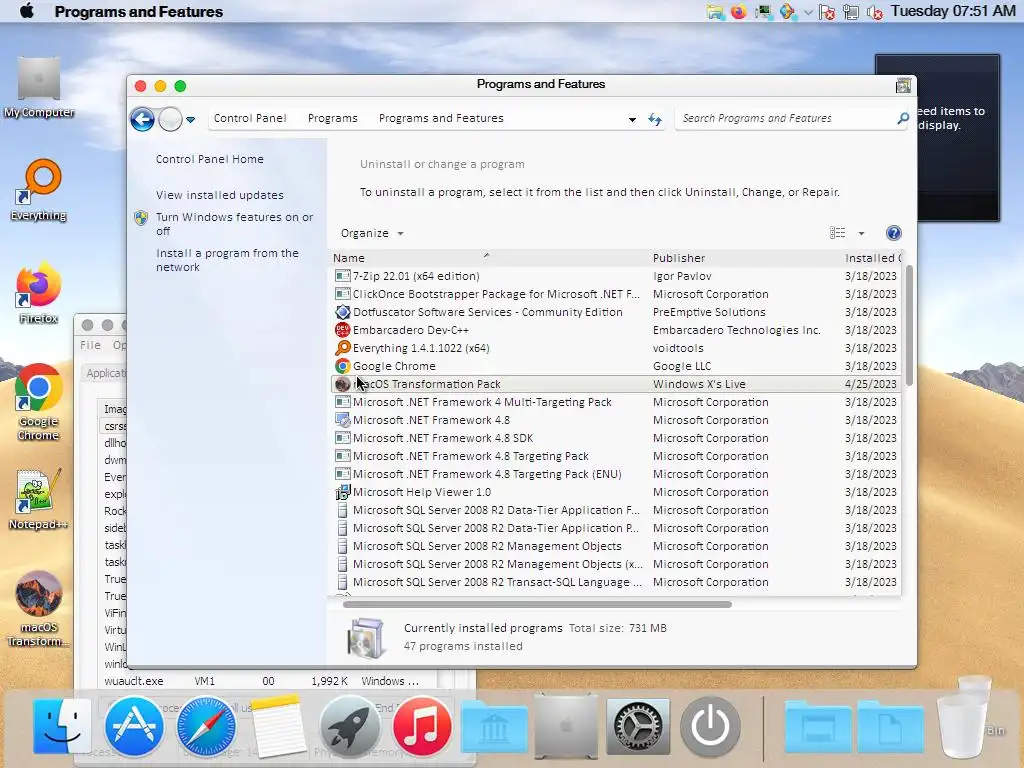The image size is (1024, 768).
Task: Open the Organize dropdown menu
Action: tap(372, 233)
